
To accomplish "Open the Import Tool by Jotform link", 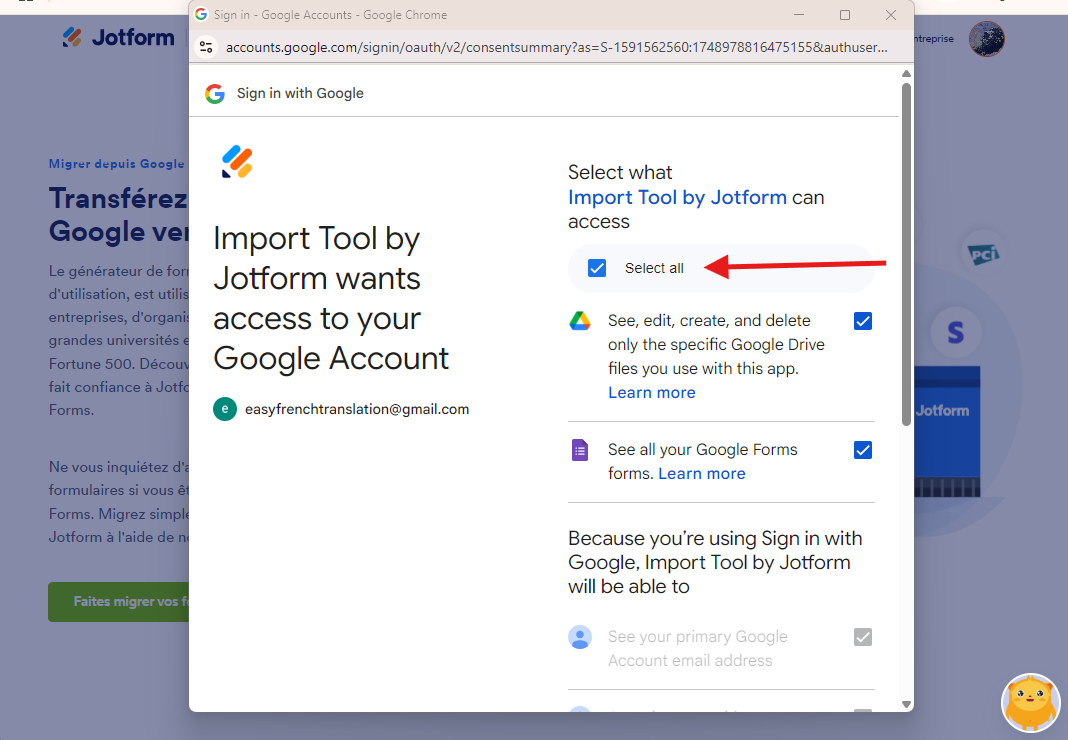I will pyautogui.click(x=677, y=198).
